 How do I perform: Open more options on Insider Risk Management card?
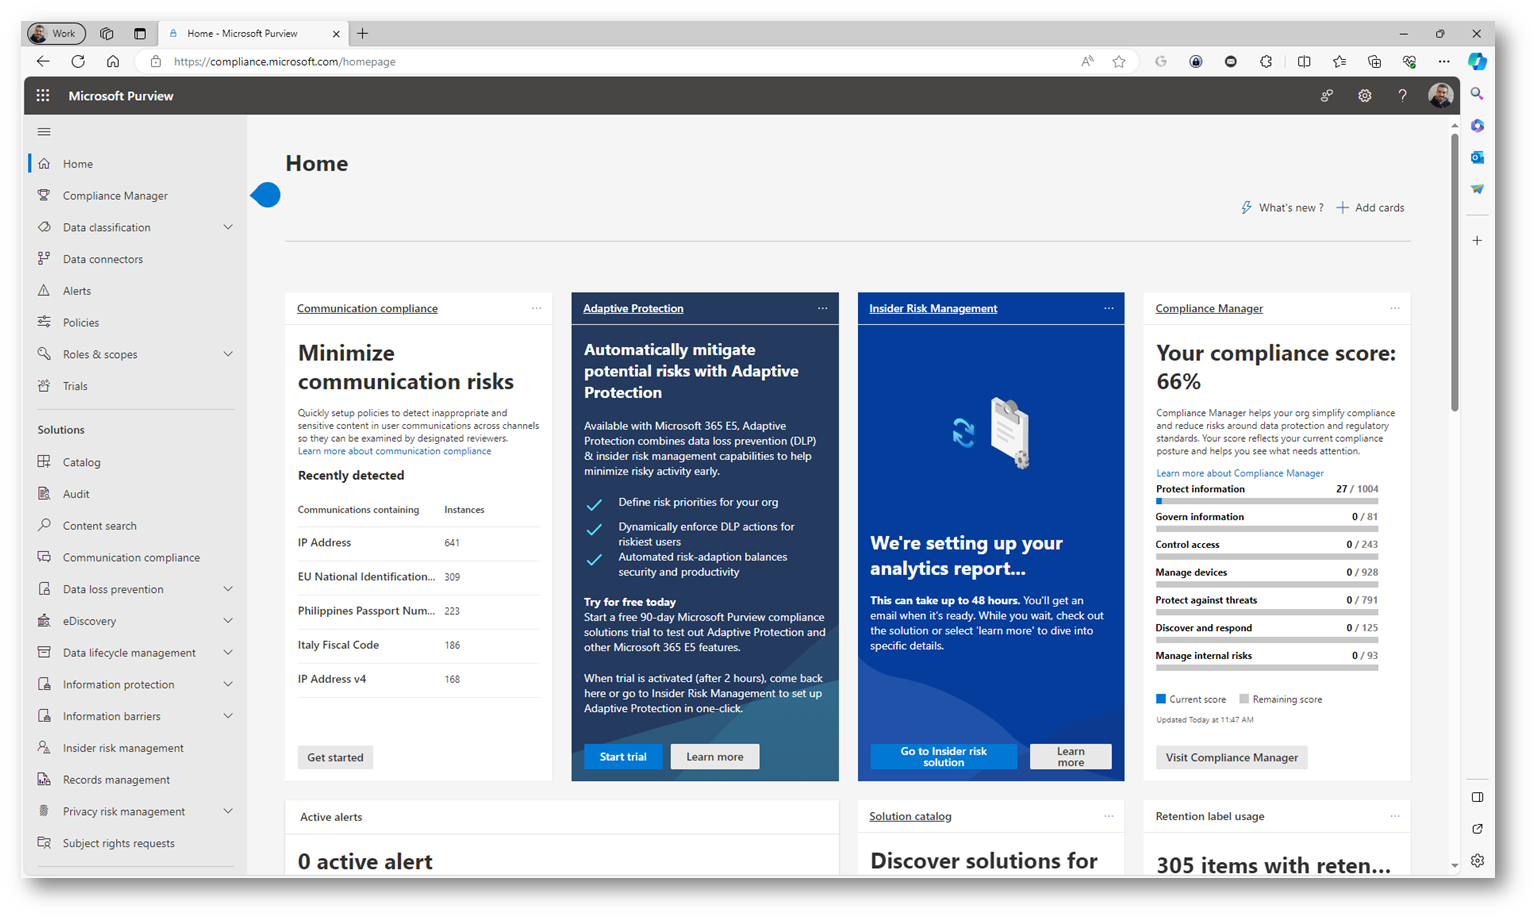pyautogui.click(x=1108, y=308)
